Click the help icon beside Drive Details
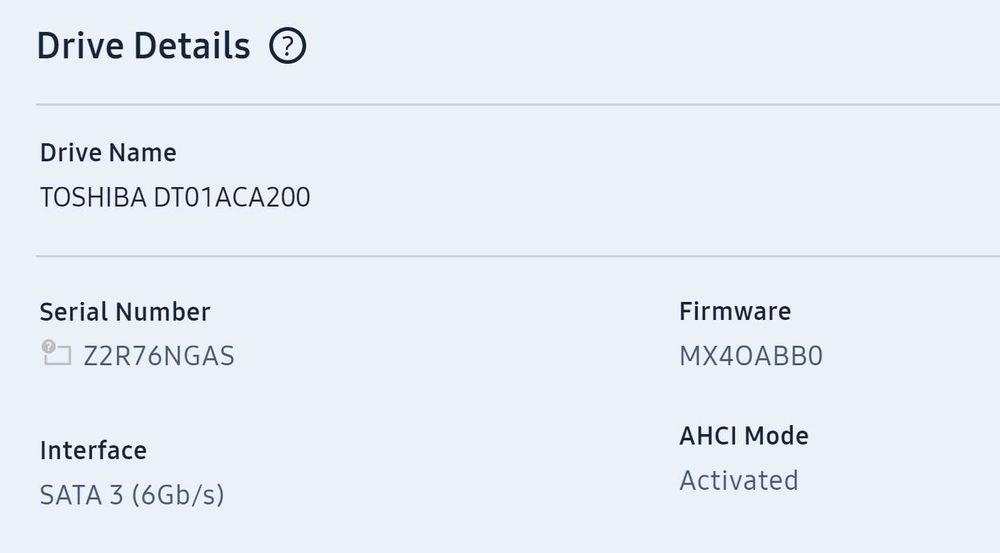The image size is (1000, 553). click(288, 46)
